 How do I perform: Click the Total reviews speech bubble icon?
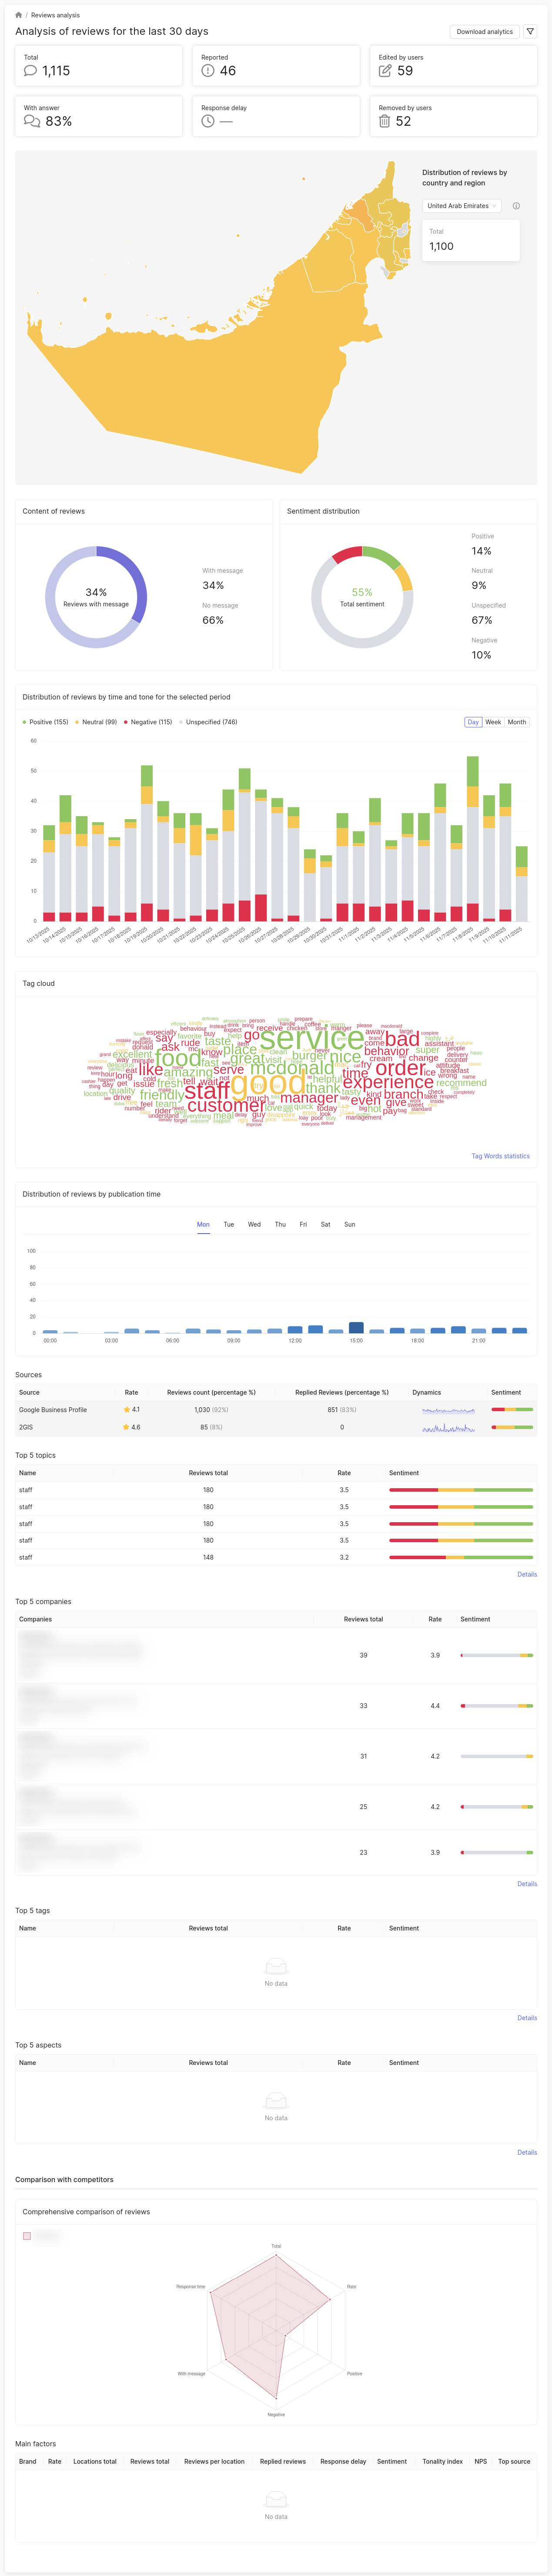[x=30, y=71]
